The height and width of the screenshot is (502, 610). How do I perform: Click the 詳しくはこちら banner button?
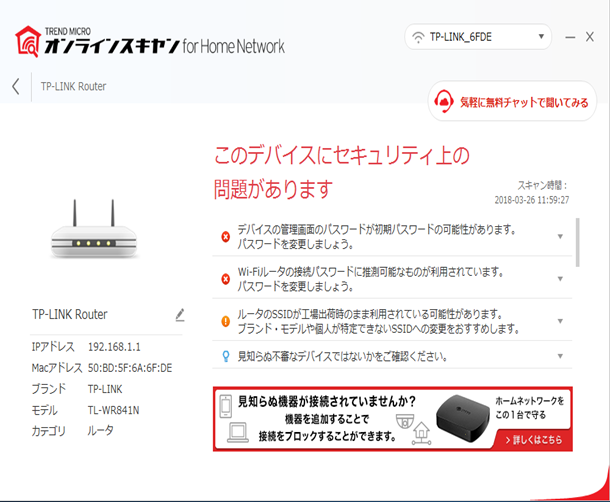pyautogui.click(x=533, y=440)
